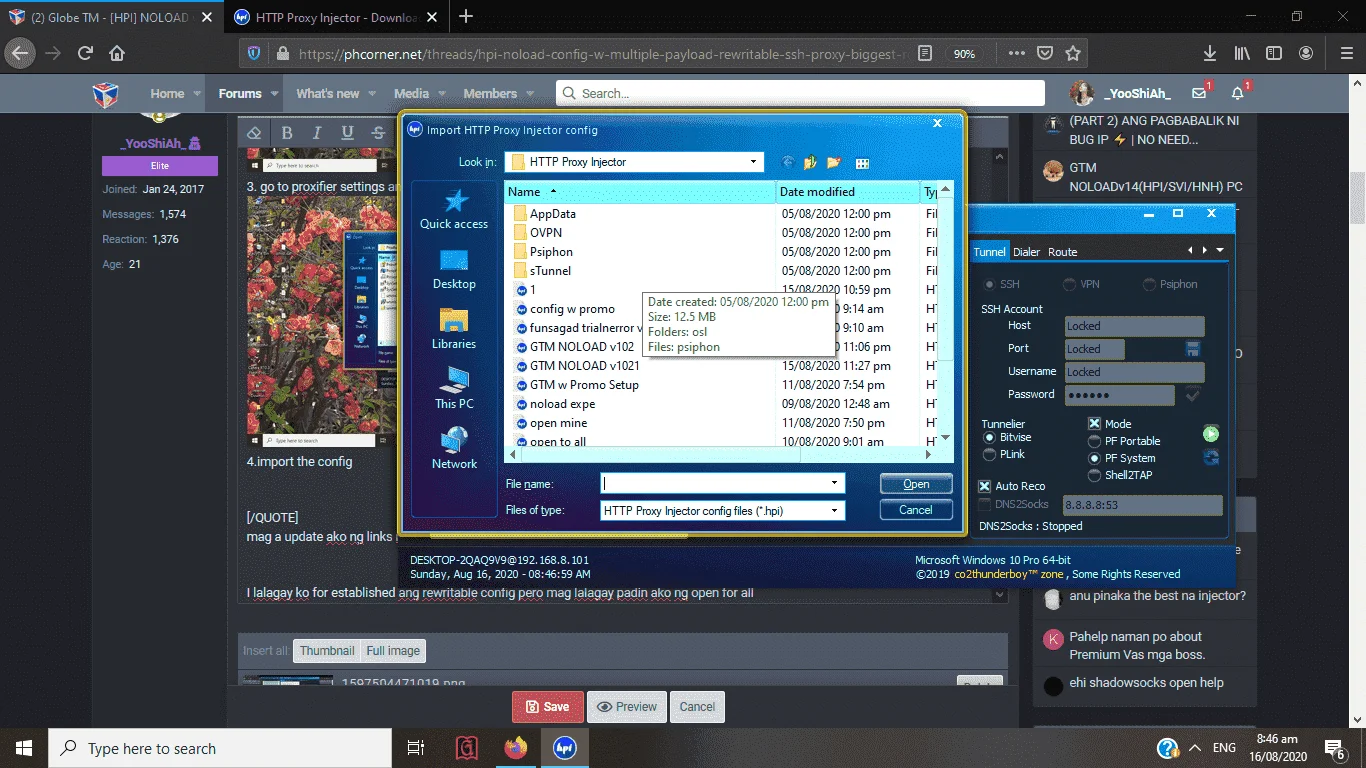Toggle the Mode checkbox
The image size is (1366, 768).
[1094, 424]
